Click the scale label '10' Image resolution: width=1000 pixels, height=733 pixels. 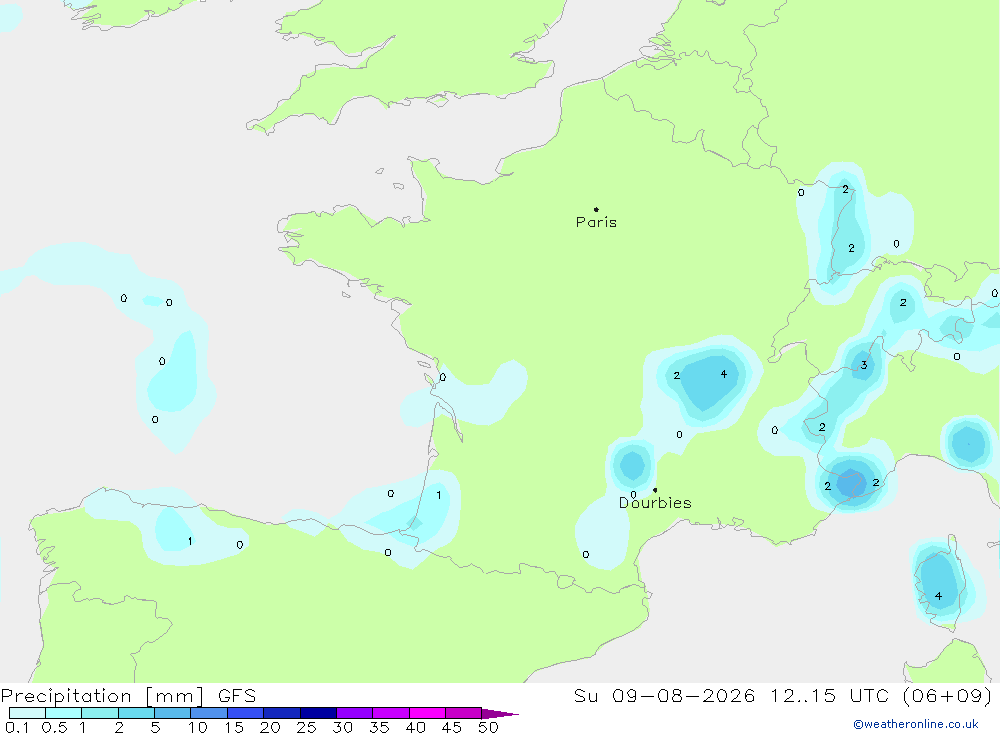(x=198, y=727)
